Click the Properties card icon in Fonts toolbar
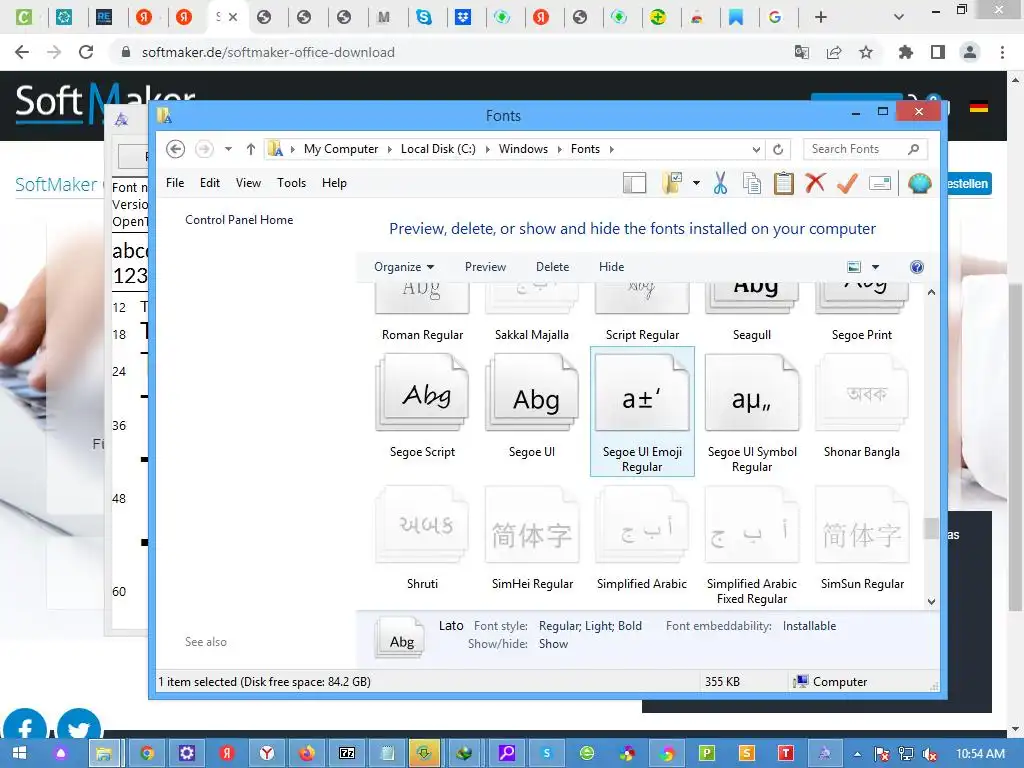This screenshot has width=1024, height=768. coord(880,184)
